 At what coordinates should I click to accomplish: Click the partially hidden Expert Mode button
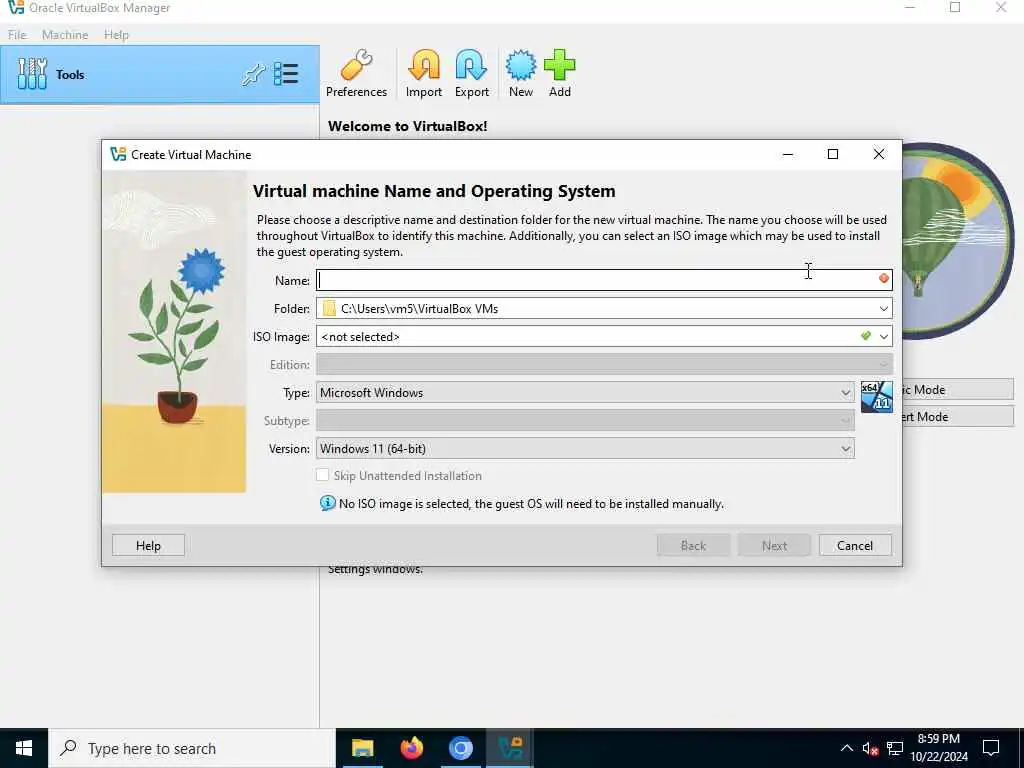pyautogui.click(x=957, y=417)
